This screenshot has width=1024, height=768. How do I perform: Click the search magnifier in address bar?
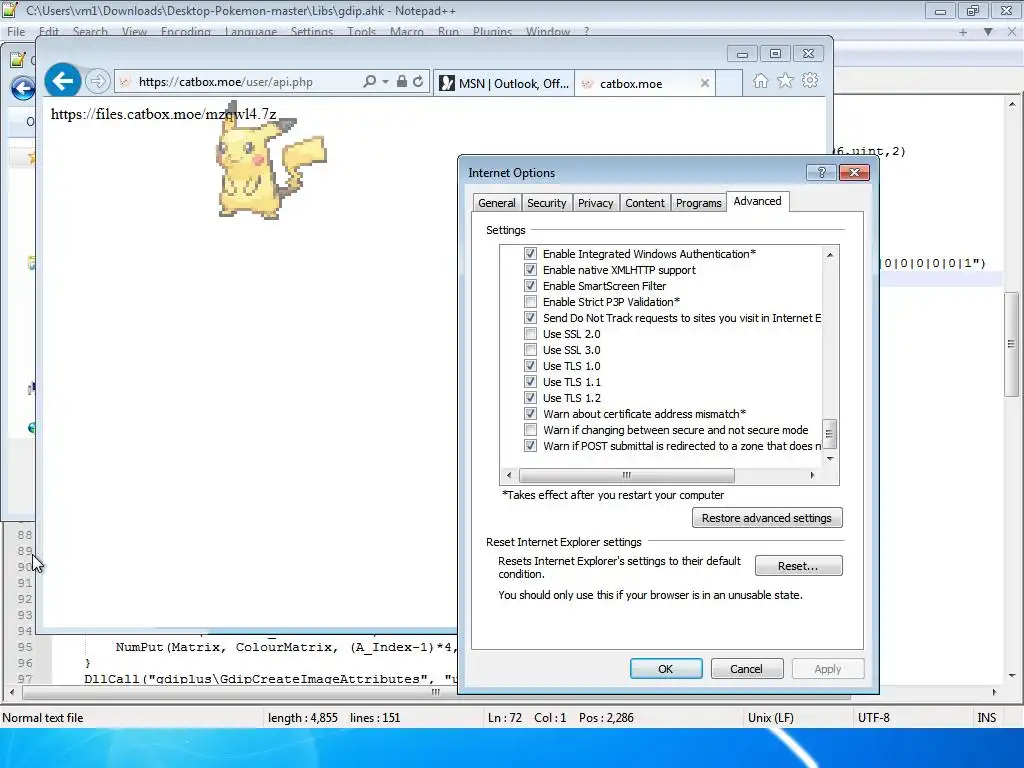click(x=369, y=82)
